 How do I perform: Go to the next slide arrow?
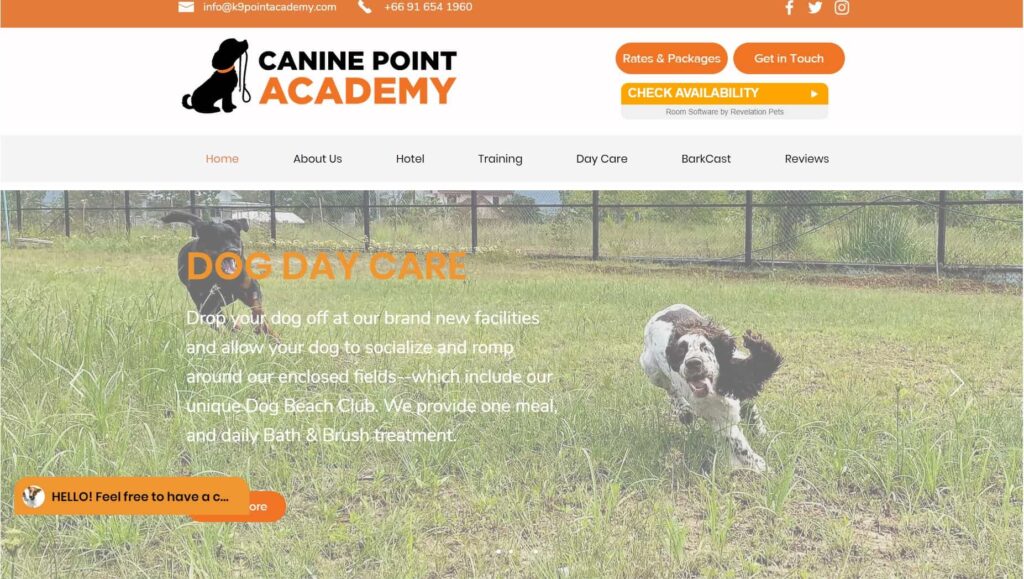pos(957,383)
